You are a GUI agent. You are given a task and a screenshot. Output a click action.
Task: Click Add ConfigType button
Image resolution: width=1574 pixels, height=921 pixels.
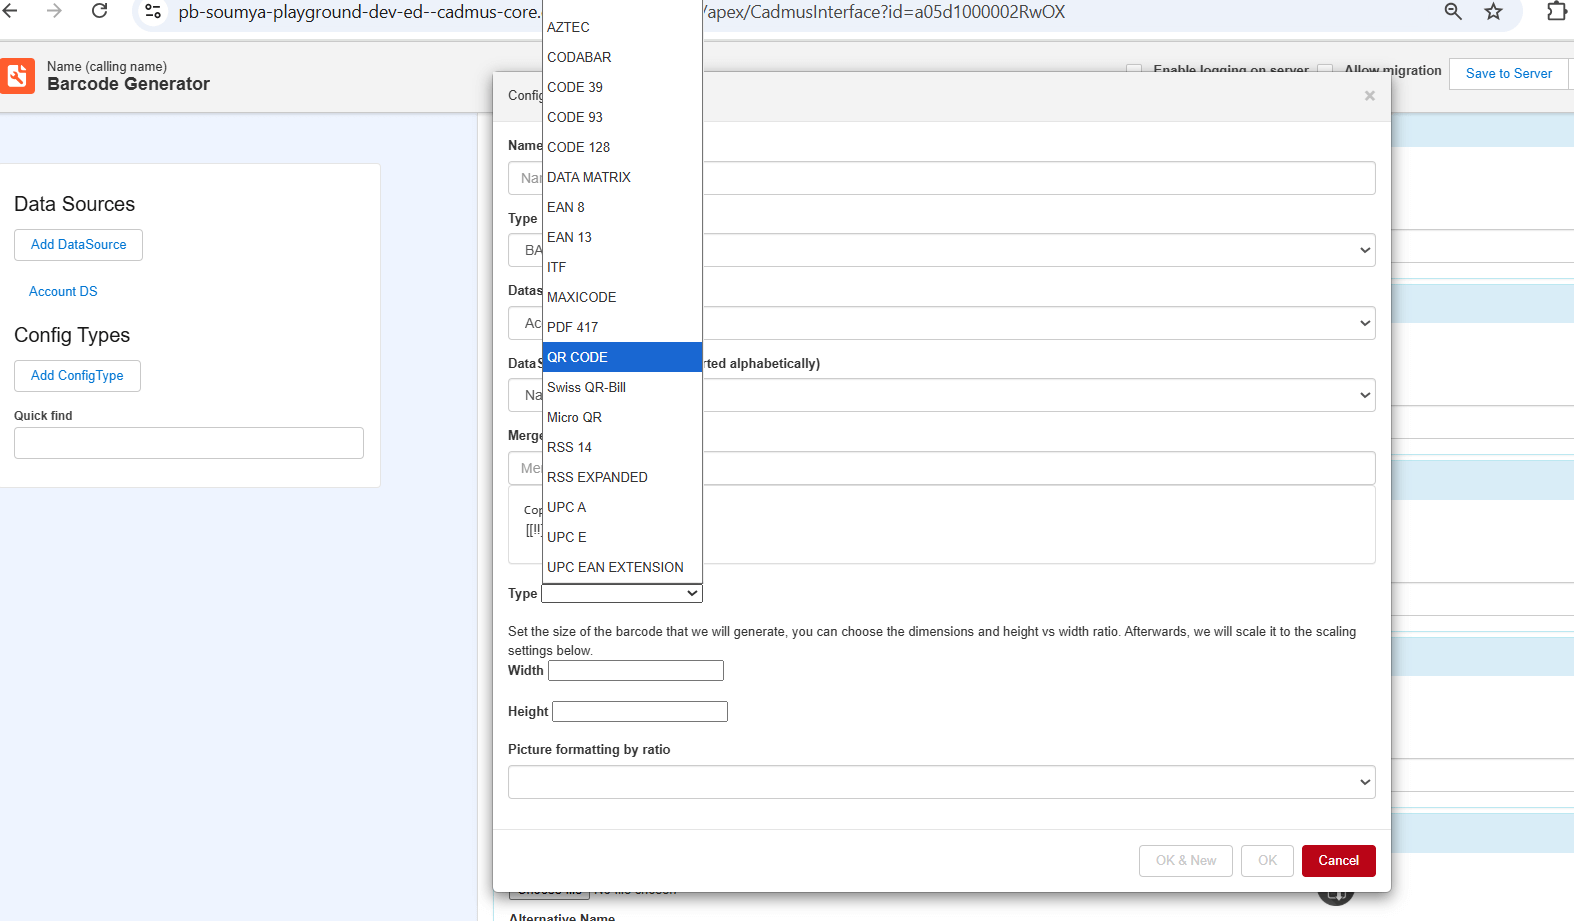(x=77, y=376)
